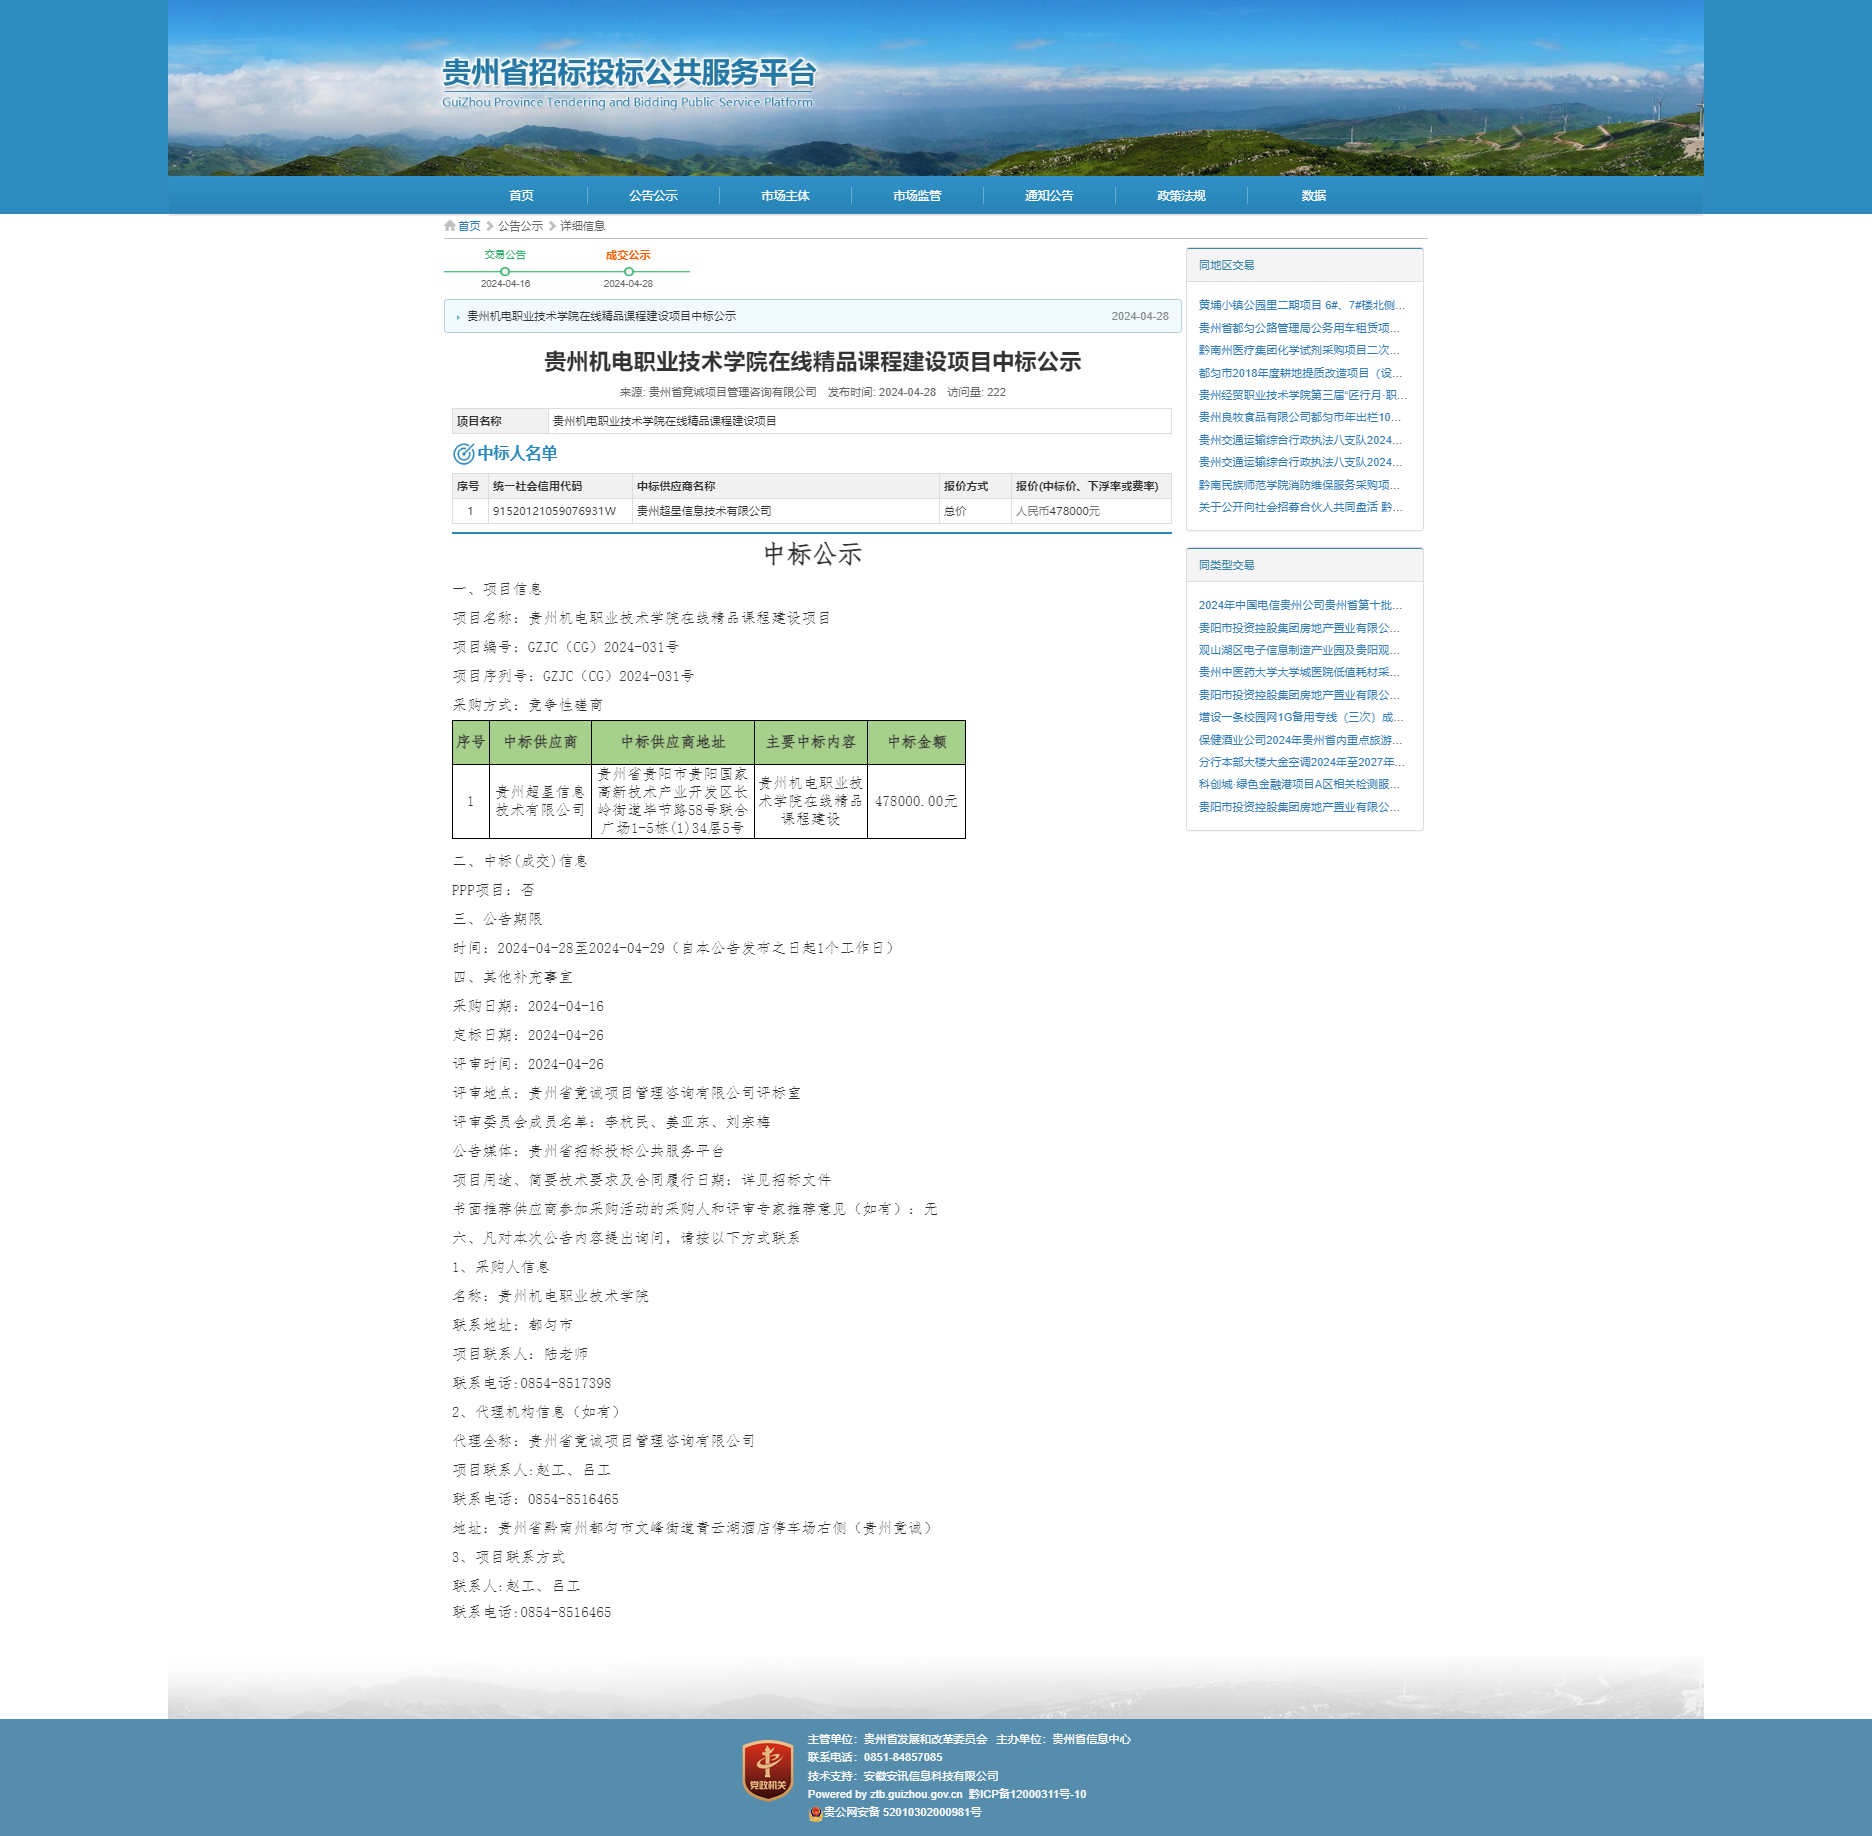This screenshot has height=1836, width=1872.
Task: Open 分行本部大楼大金空调 link
Action: point(1301,762)
